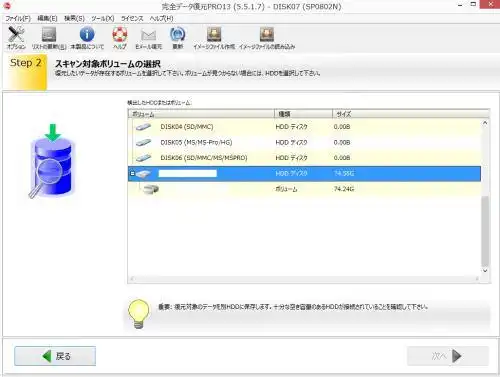The height and width of the screenshot is (377, 500).
Task: Click the Create image file icon
Action: (214, 34)
